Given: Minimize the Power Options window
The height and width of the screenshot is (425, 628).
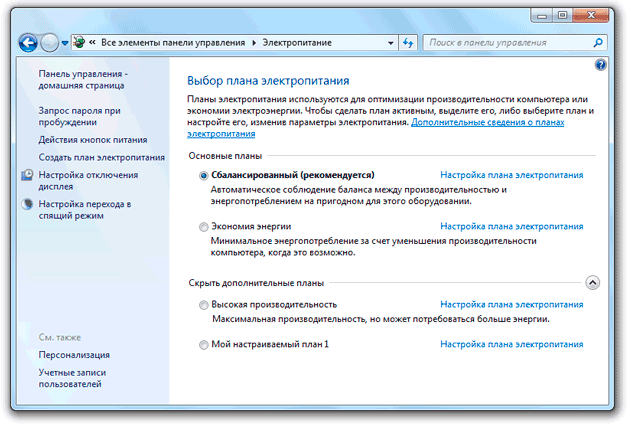Looking at the screenshot, I should point(542,16).
